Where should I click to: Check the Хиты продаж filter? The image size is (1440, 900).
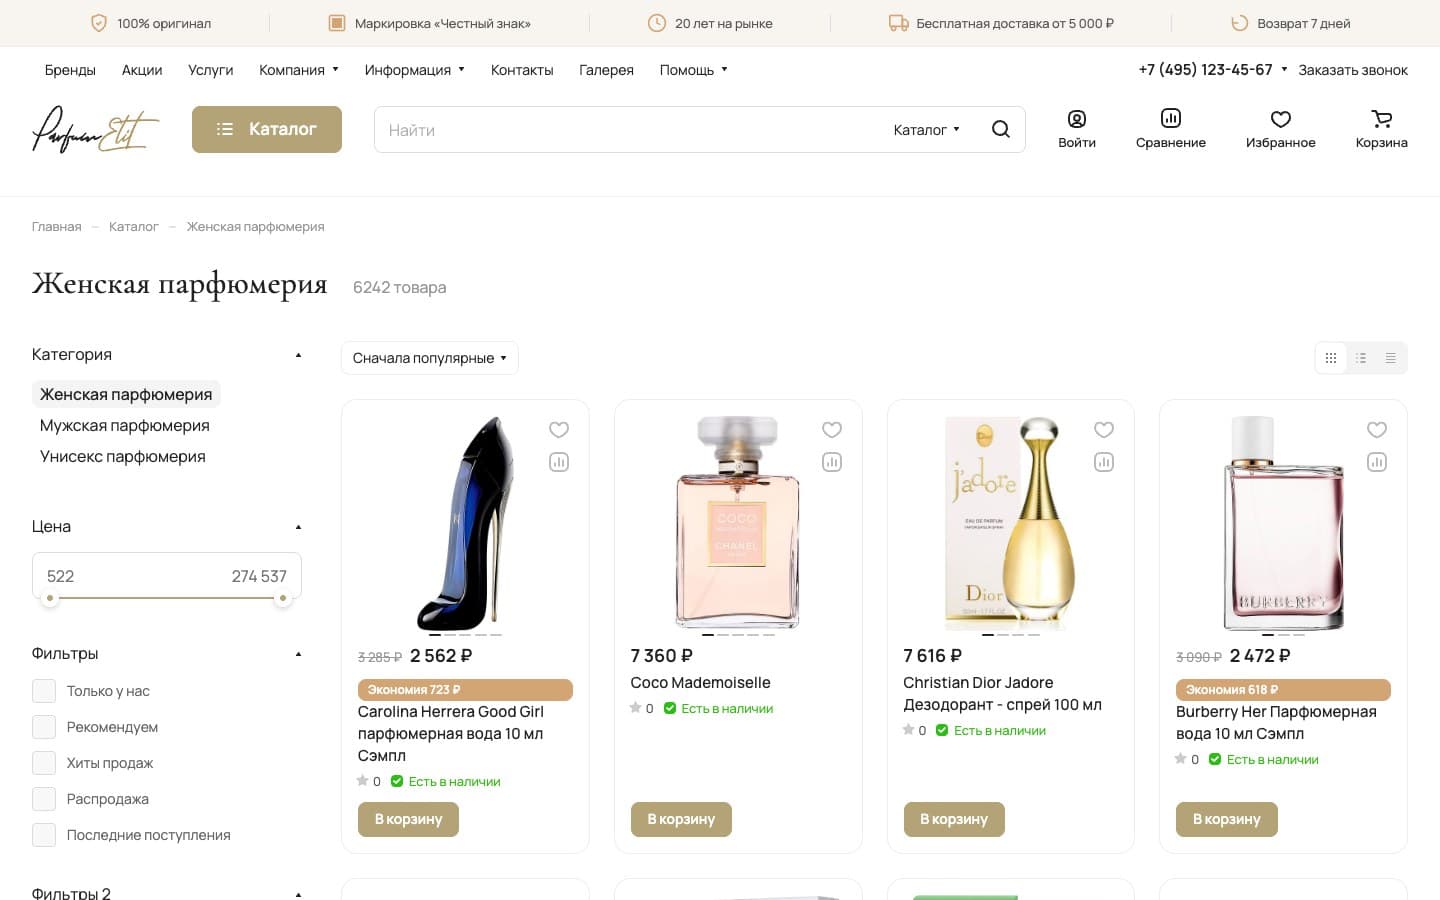click(44, 763)
